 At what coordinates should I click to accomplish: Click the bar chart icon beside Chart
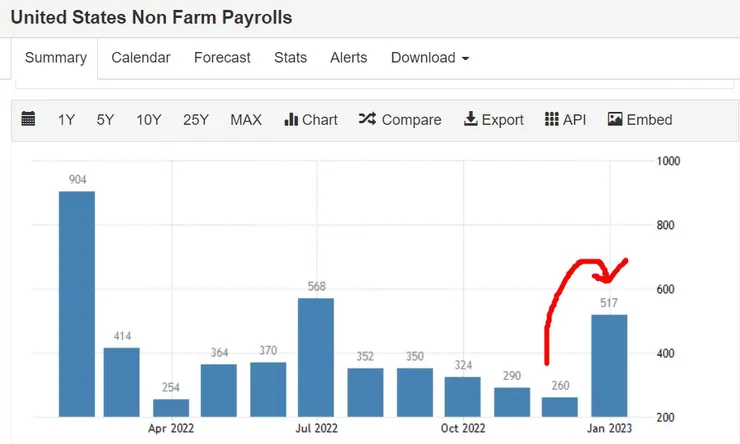(291, 119)
